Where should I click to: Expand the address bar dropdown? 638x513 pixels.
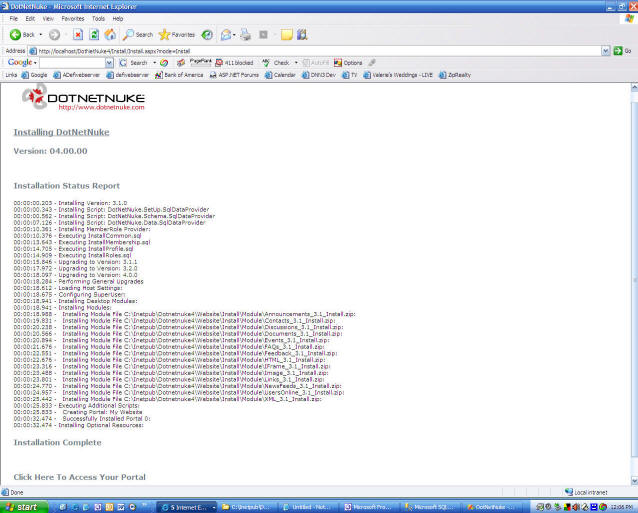[x=605, y=50]
